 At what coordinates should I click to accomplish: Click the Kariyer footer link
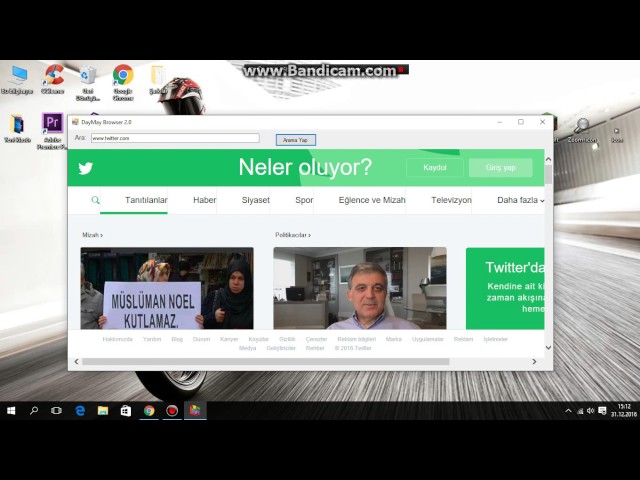click(229, 339)
